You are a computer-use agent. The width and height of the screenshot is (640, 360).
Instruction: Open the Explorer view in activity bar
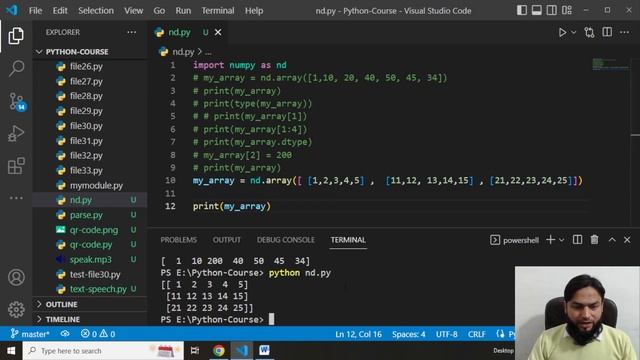click(x=16, y=36)
